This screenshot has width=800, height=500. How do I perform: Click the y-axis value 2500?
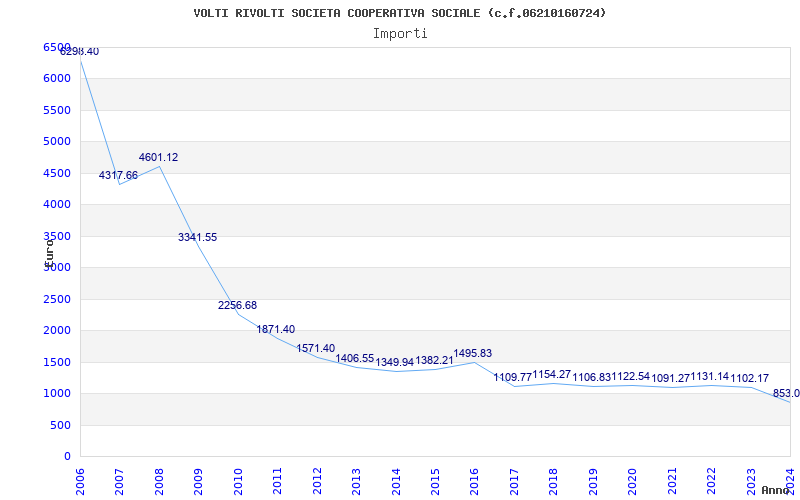click(57, 299)
